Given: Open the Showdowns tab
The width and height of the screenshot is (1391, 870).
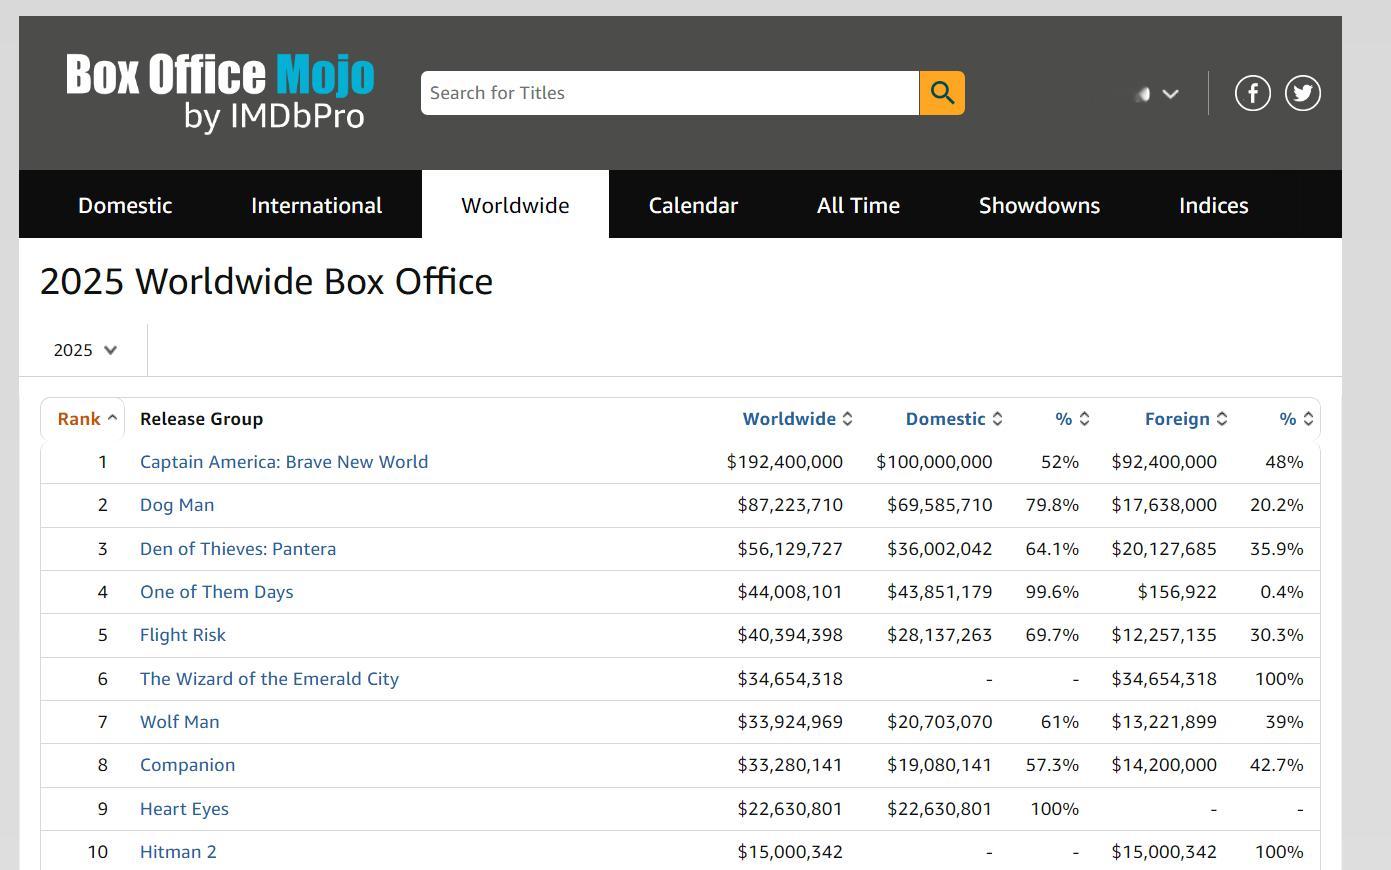Looking at the screenshot, I should pos(1039,205).
